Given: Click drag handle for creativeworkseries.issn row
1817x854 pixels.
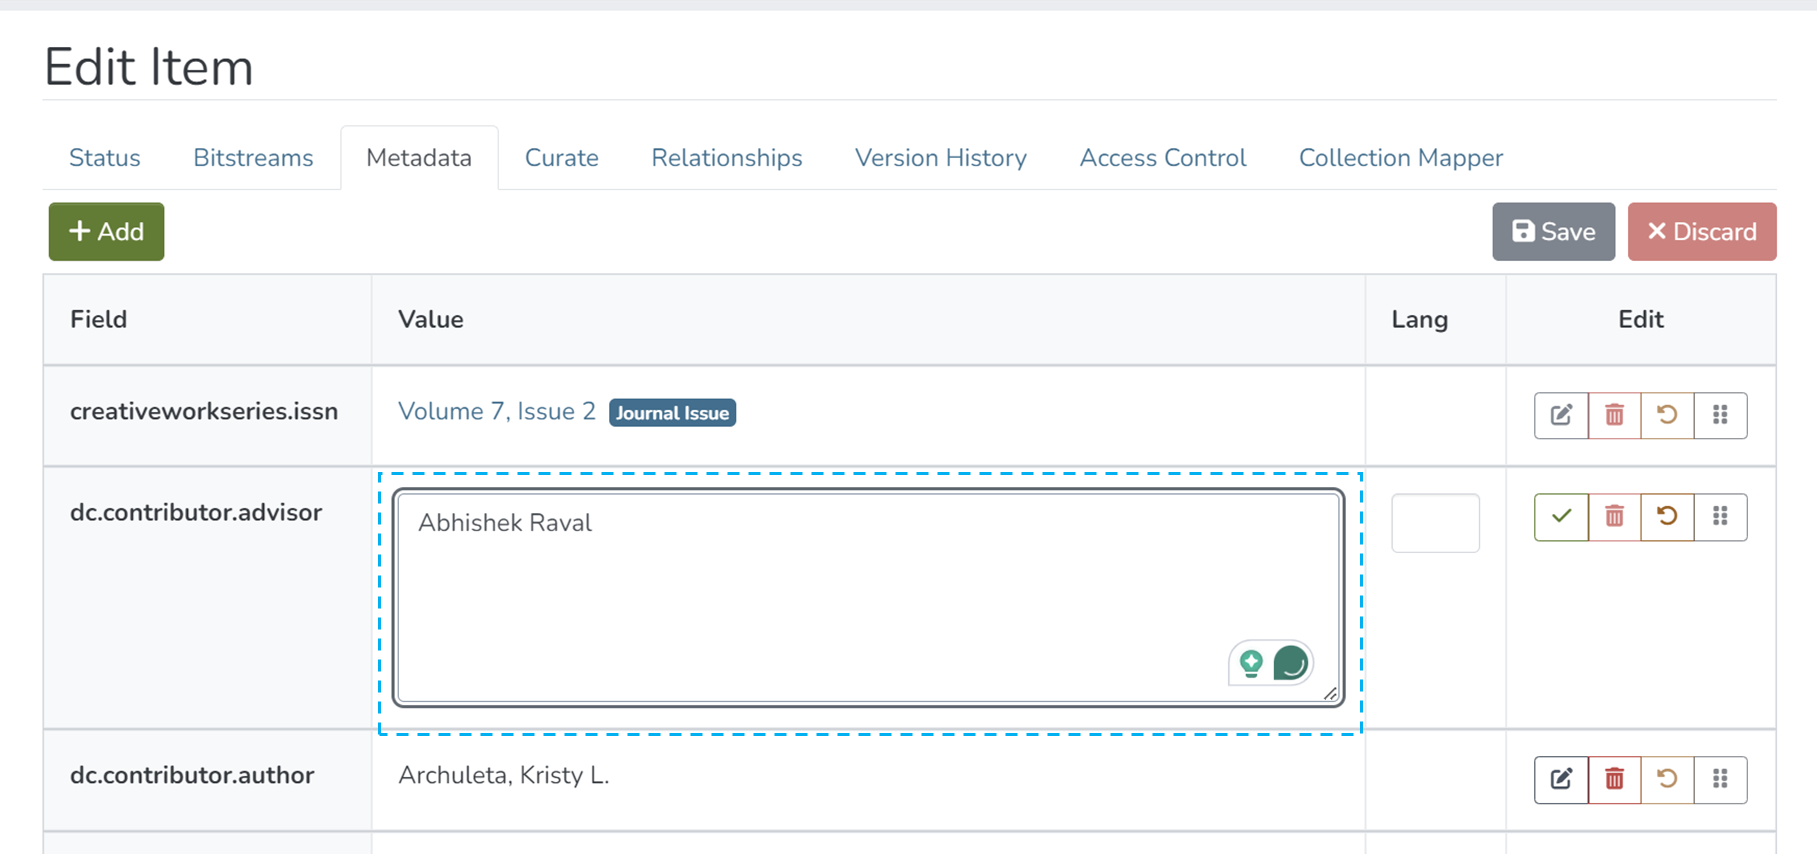Looking at the screenshot, I should pos(1720,415).
